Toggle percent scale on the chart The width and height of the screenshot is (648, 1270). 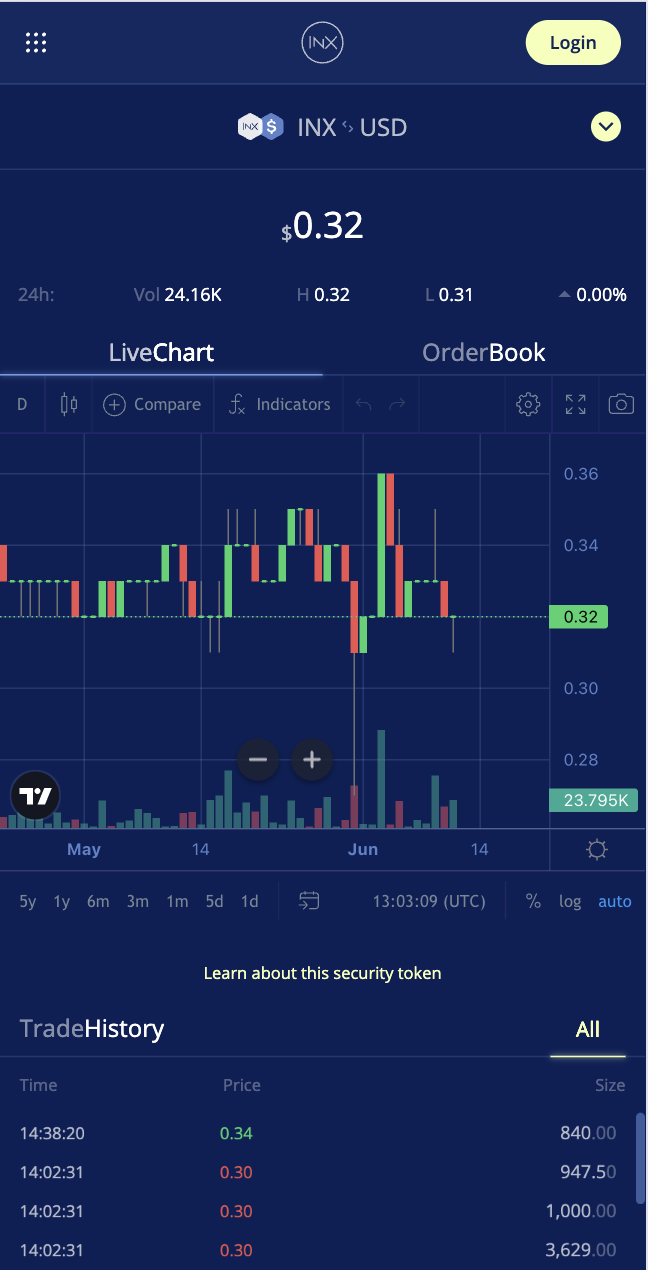tap(533, 901)
